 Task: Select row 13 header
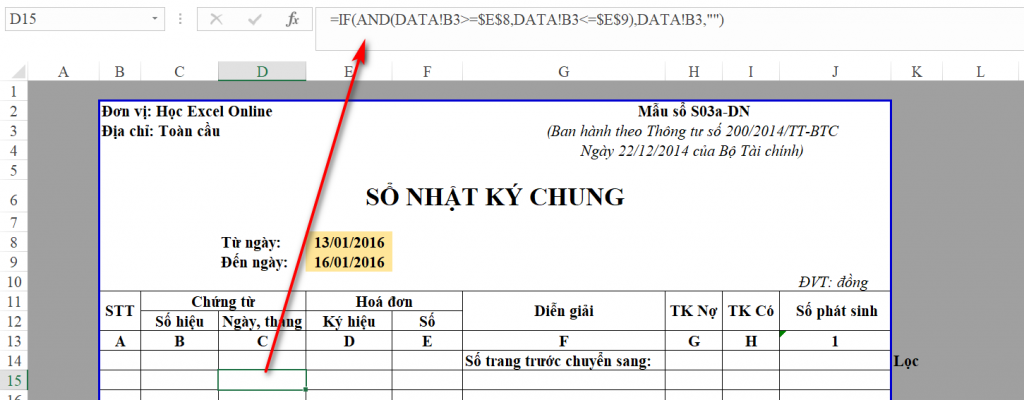click(x=14, y=341)
